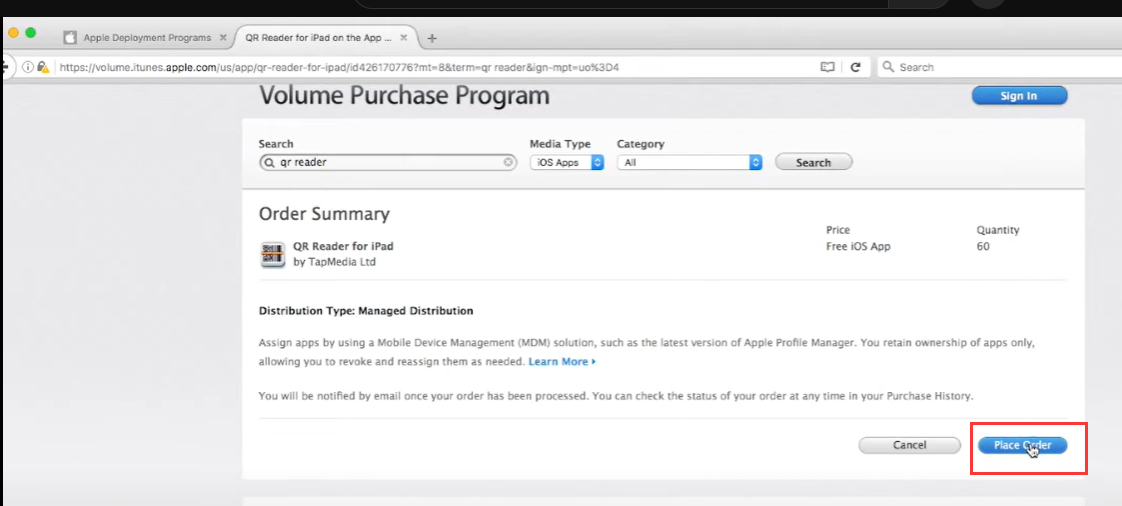1122x506 pixels.
Task: Focus the qr reader search input
Action: (x=389, y=162)
